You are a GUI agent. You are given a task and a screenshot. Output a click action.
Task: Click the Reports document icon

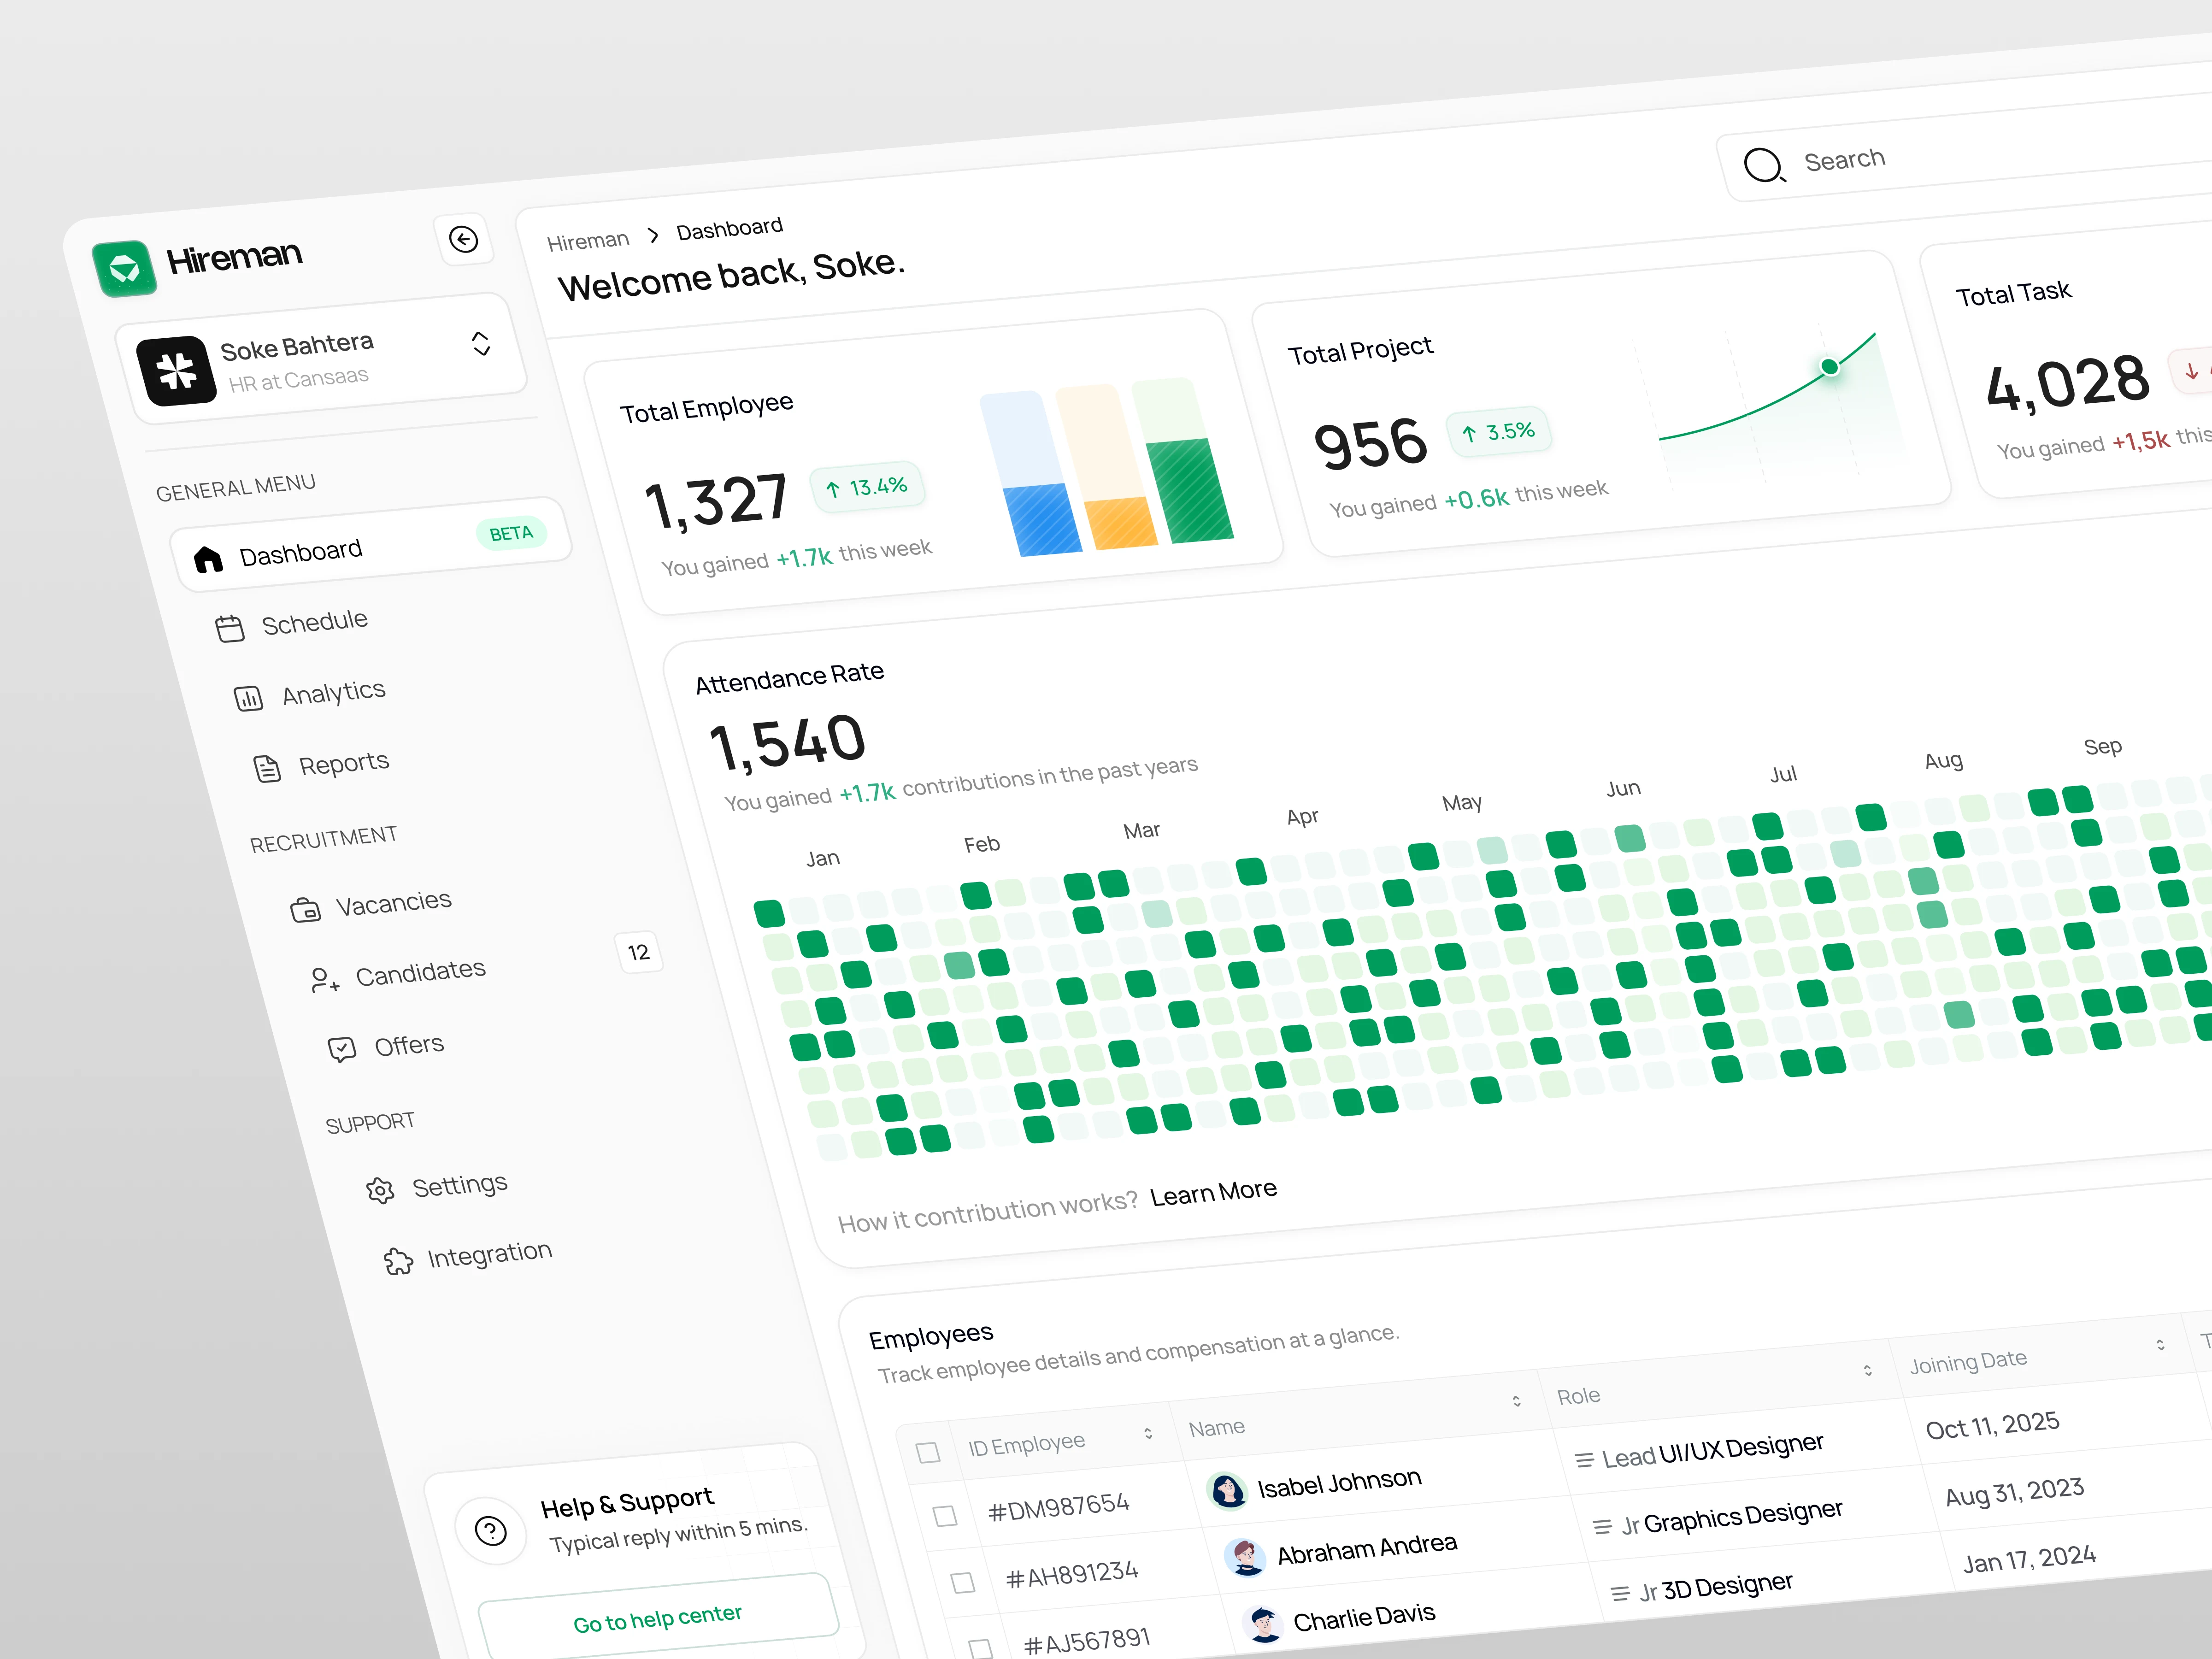point(267,768)
